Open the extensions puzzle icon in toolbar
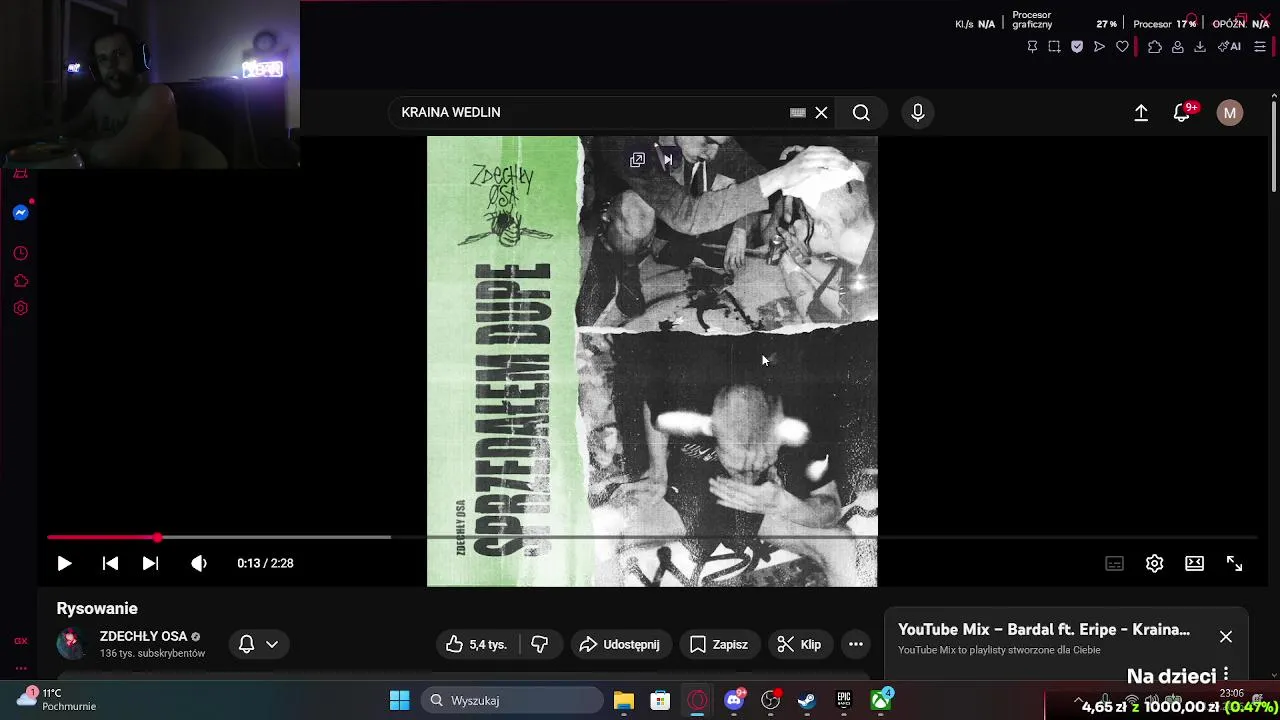 [1155, 47]
